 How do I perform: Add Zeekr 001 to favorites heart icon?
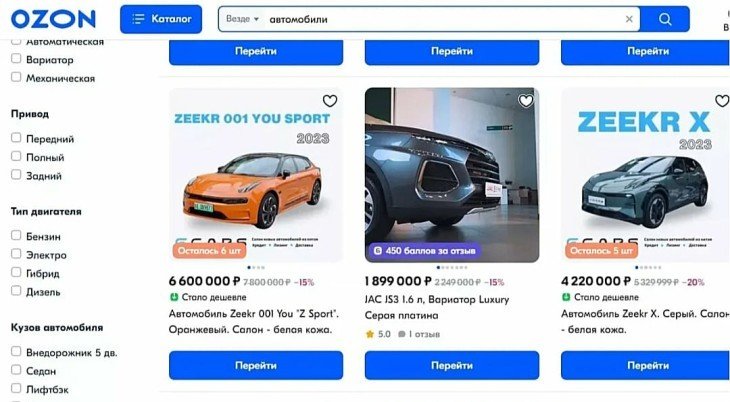[x=330, y=101]
